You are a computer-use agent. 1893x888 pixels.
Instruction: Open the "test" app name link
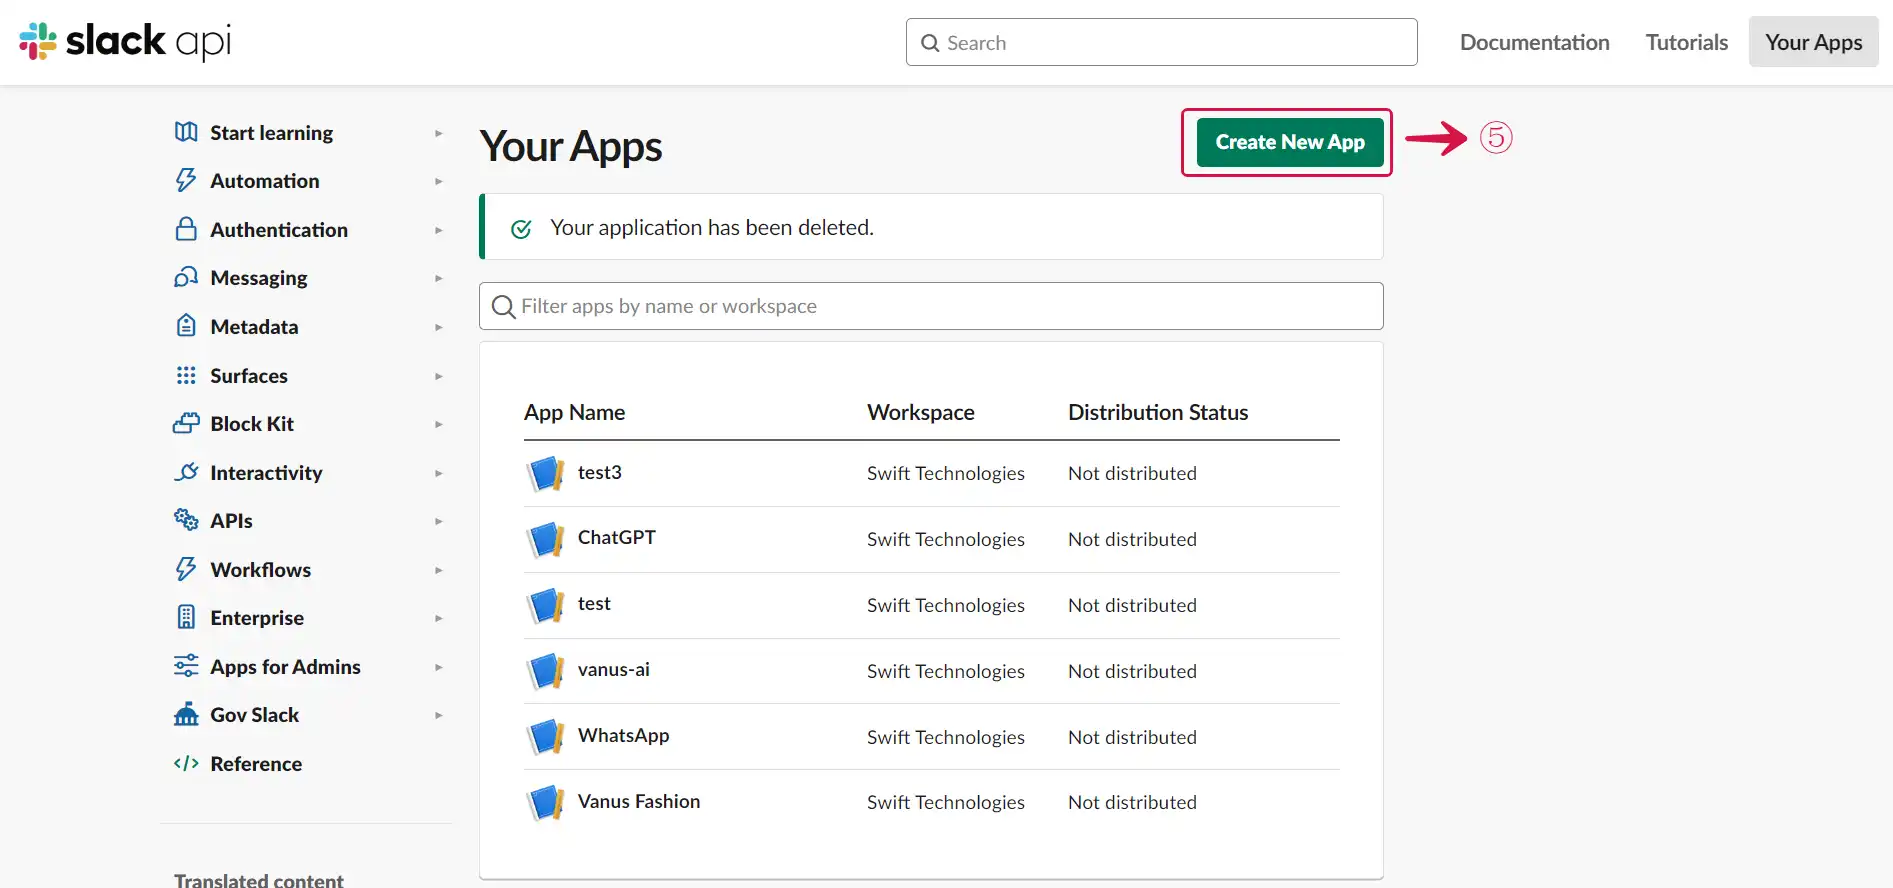pyautogui.click(x=594, y=603)
